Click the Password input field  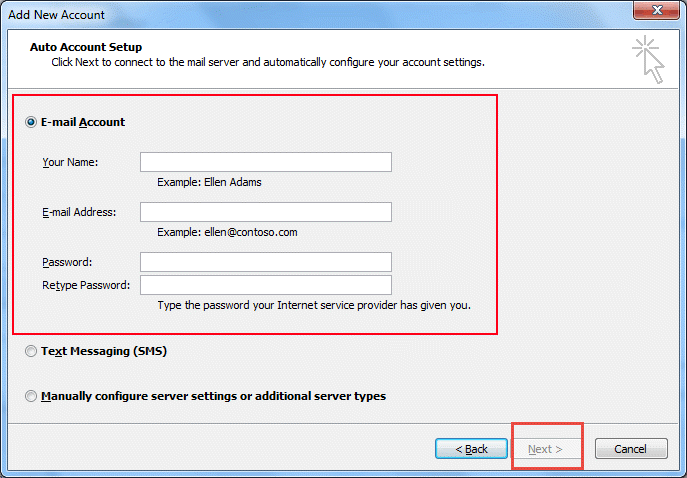click(x=266, y=262)
